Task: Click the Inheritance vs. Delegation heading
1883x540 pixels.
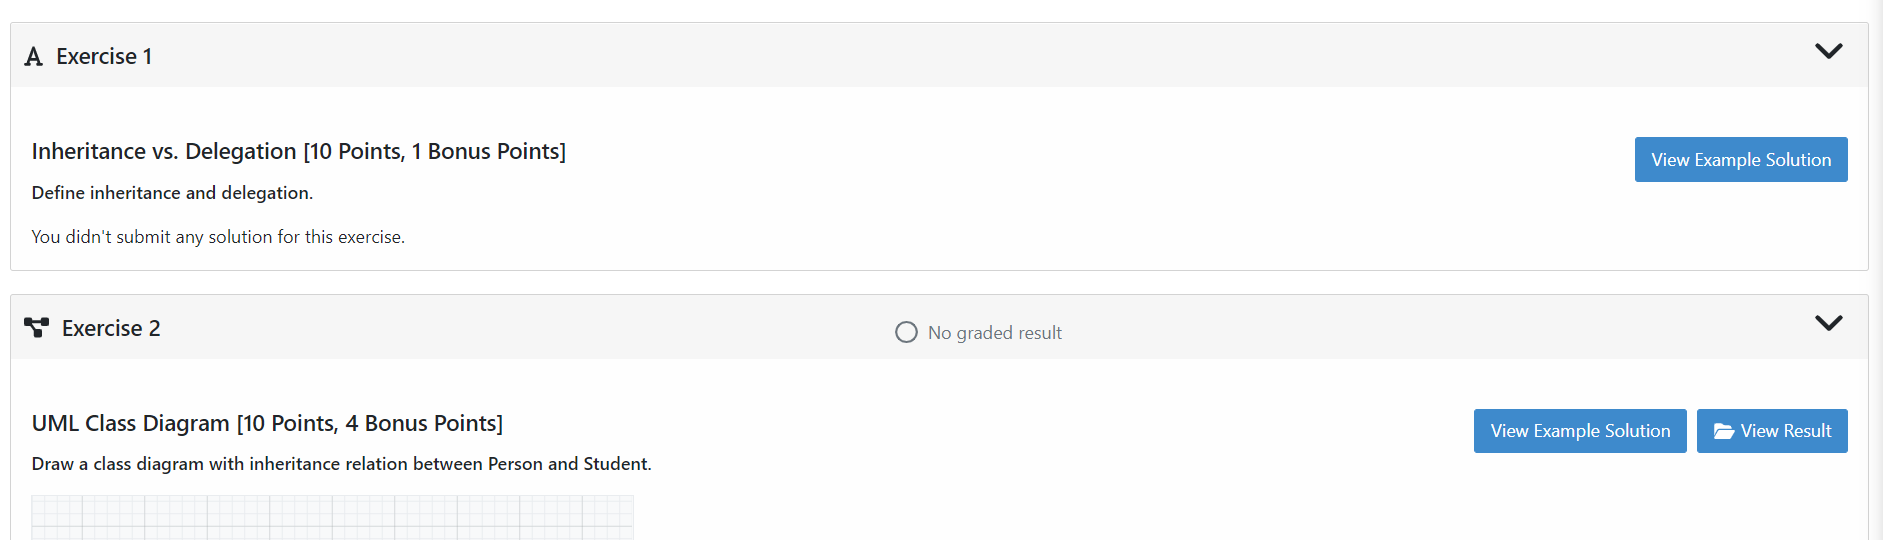Action: click(x=298, y=151)
